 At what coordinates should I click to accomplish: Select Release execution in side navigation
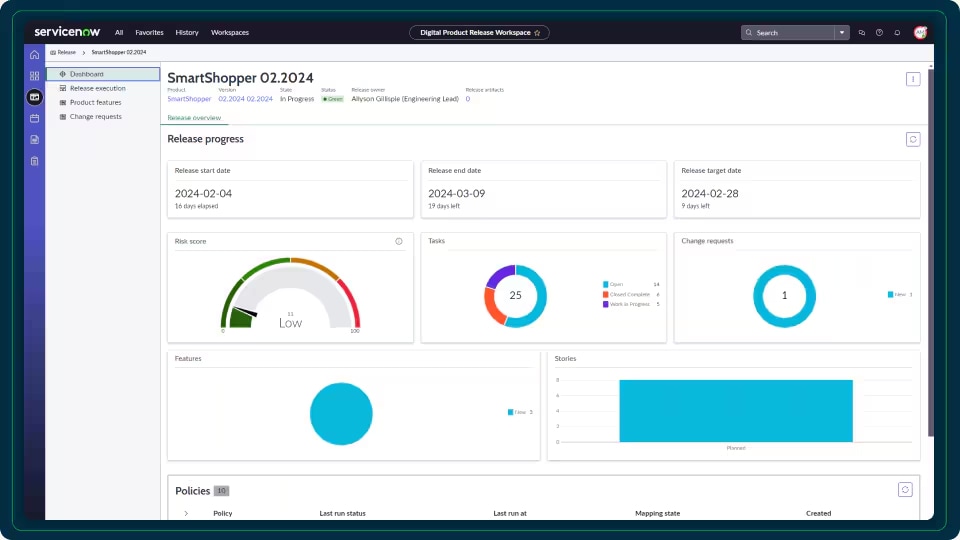pyautogui.click(x=97, y=88)
